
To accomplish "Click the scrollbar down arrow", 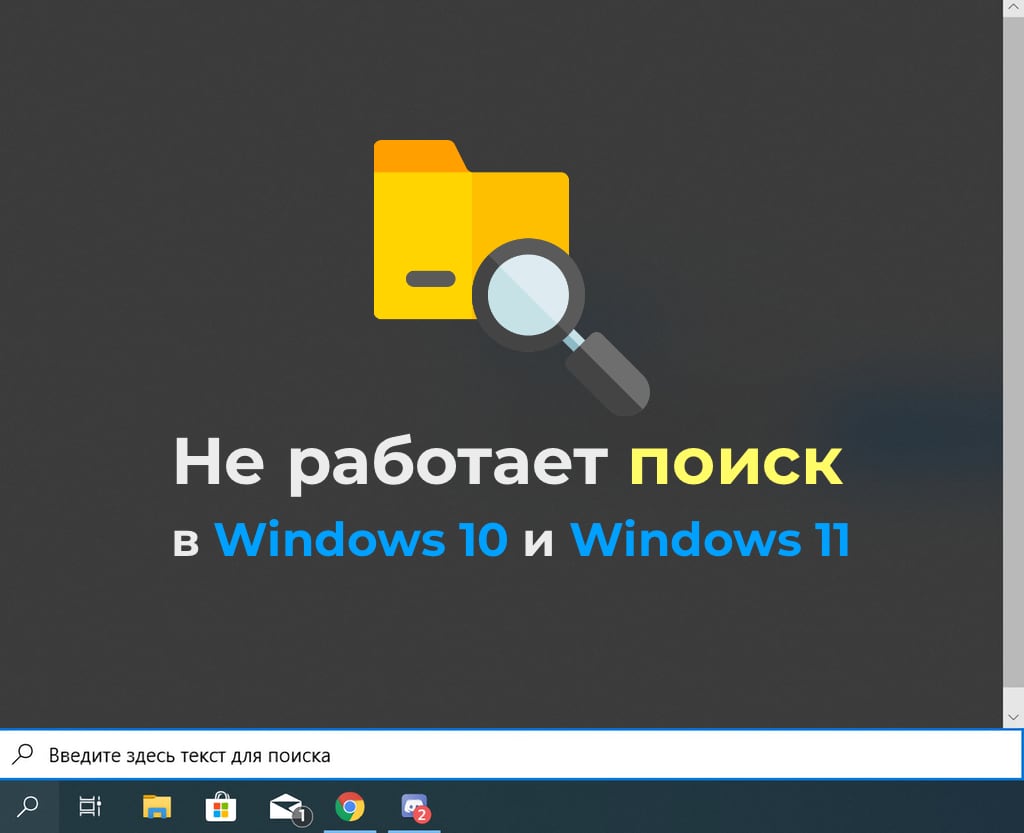I will [x=1014, y=717].
